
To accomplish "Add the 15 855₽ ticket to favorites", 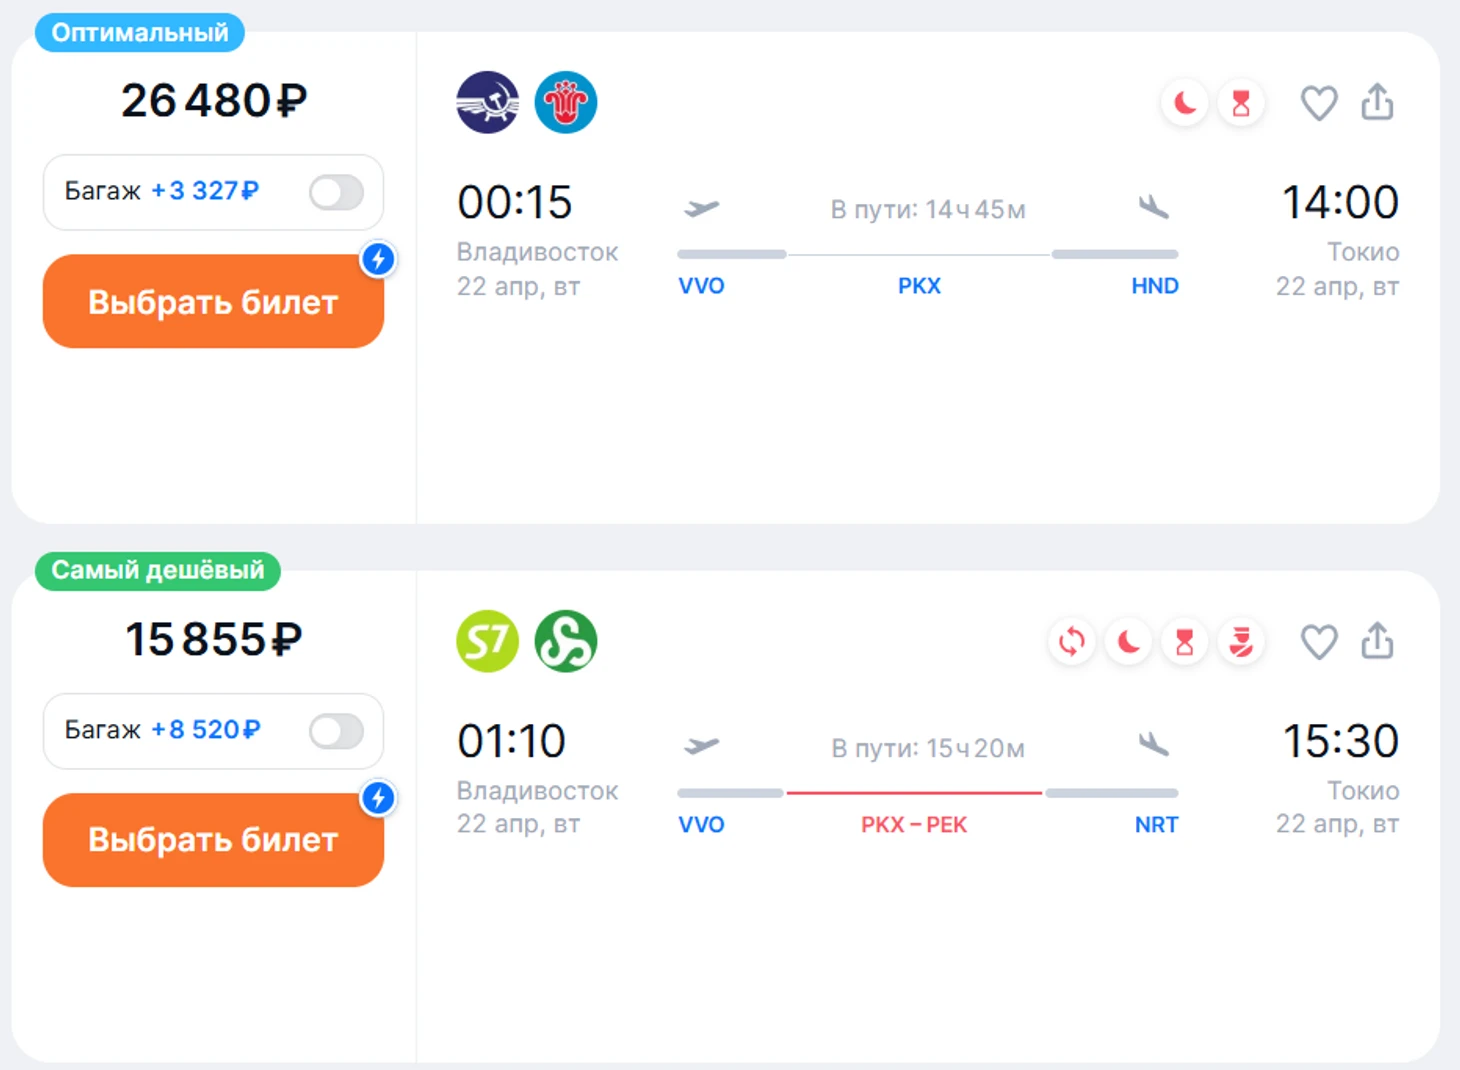I will [1318, 641].
